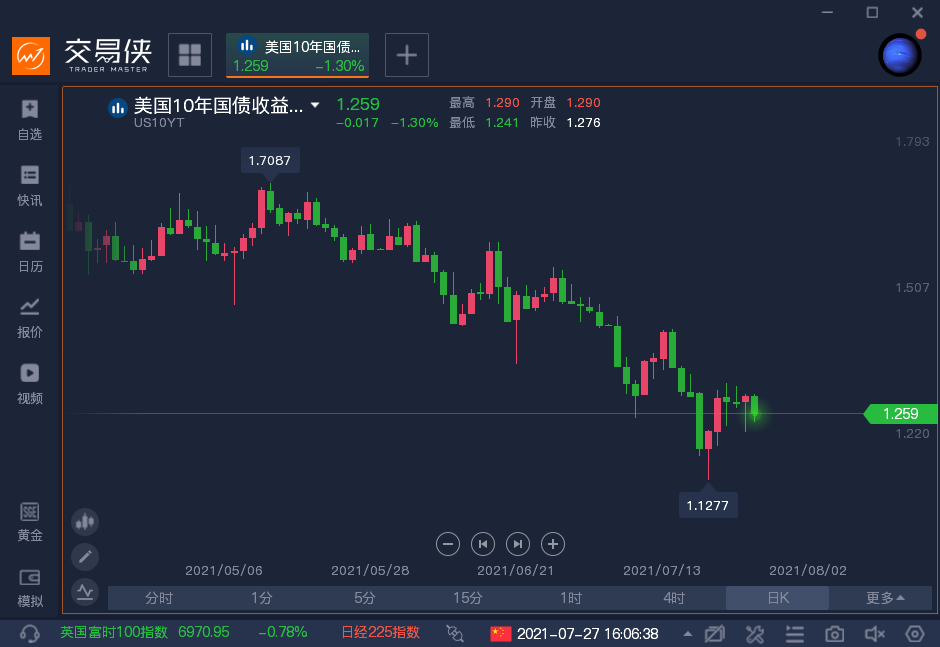The height and width of the screenshot is (647, 940).
Task: Open 视频 video in the sidebar
Action: 29,384
